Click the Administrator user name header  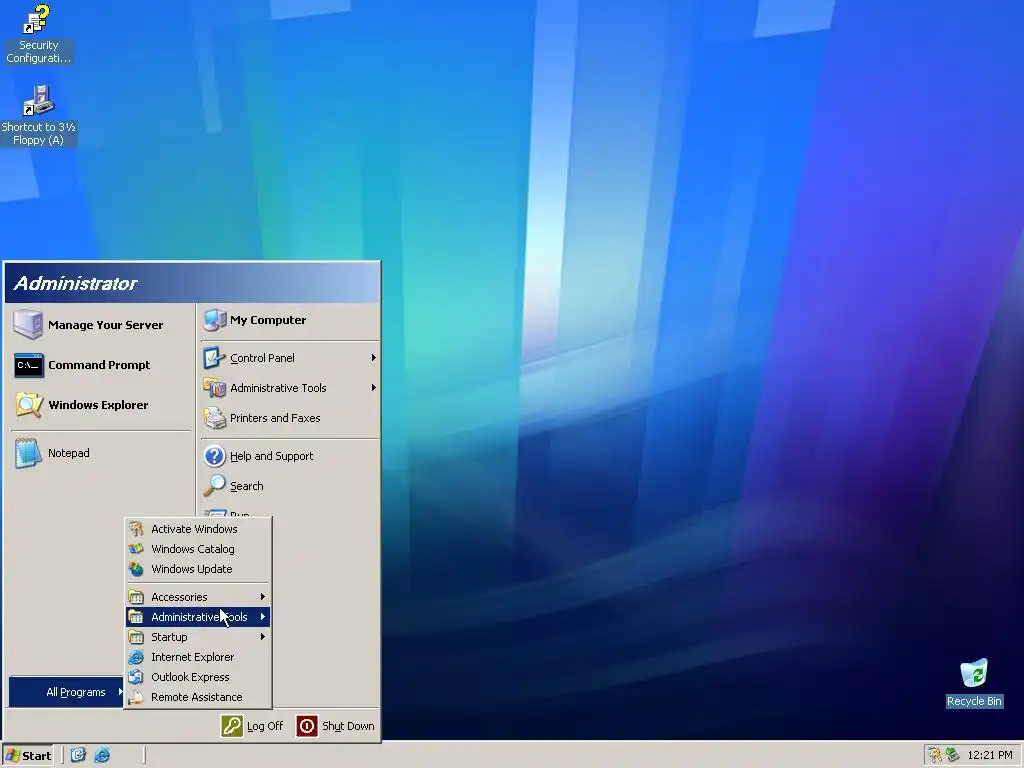click(75, 283)
